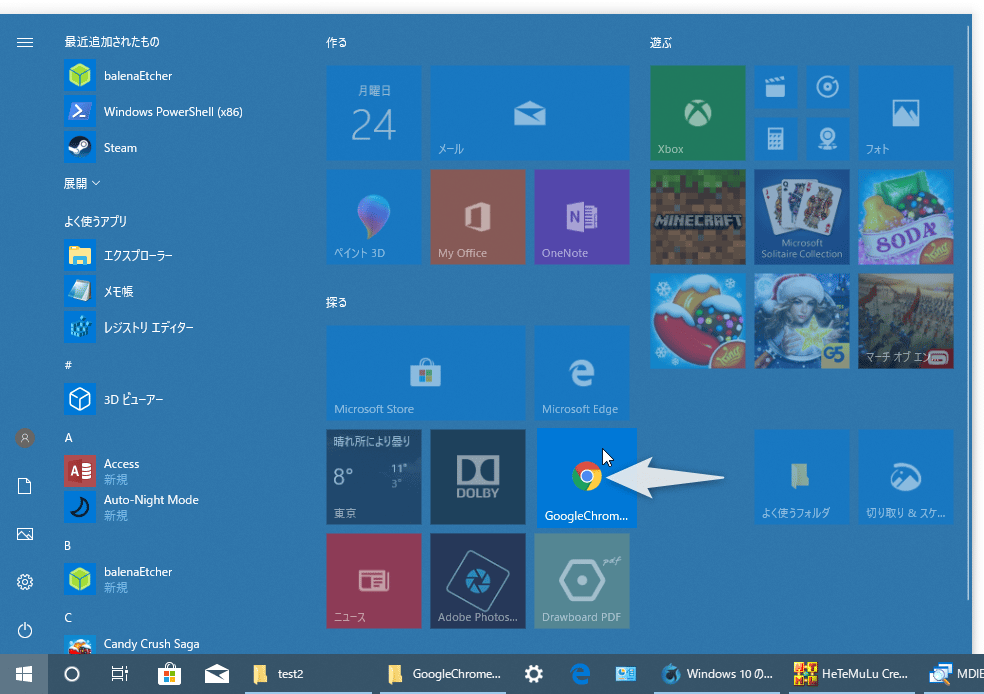Open the calendar tile showing 24
984x694 pixels.
(x=373, y=113)
